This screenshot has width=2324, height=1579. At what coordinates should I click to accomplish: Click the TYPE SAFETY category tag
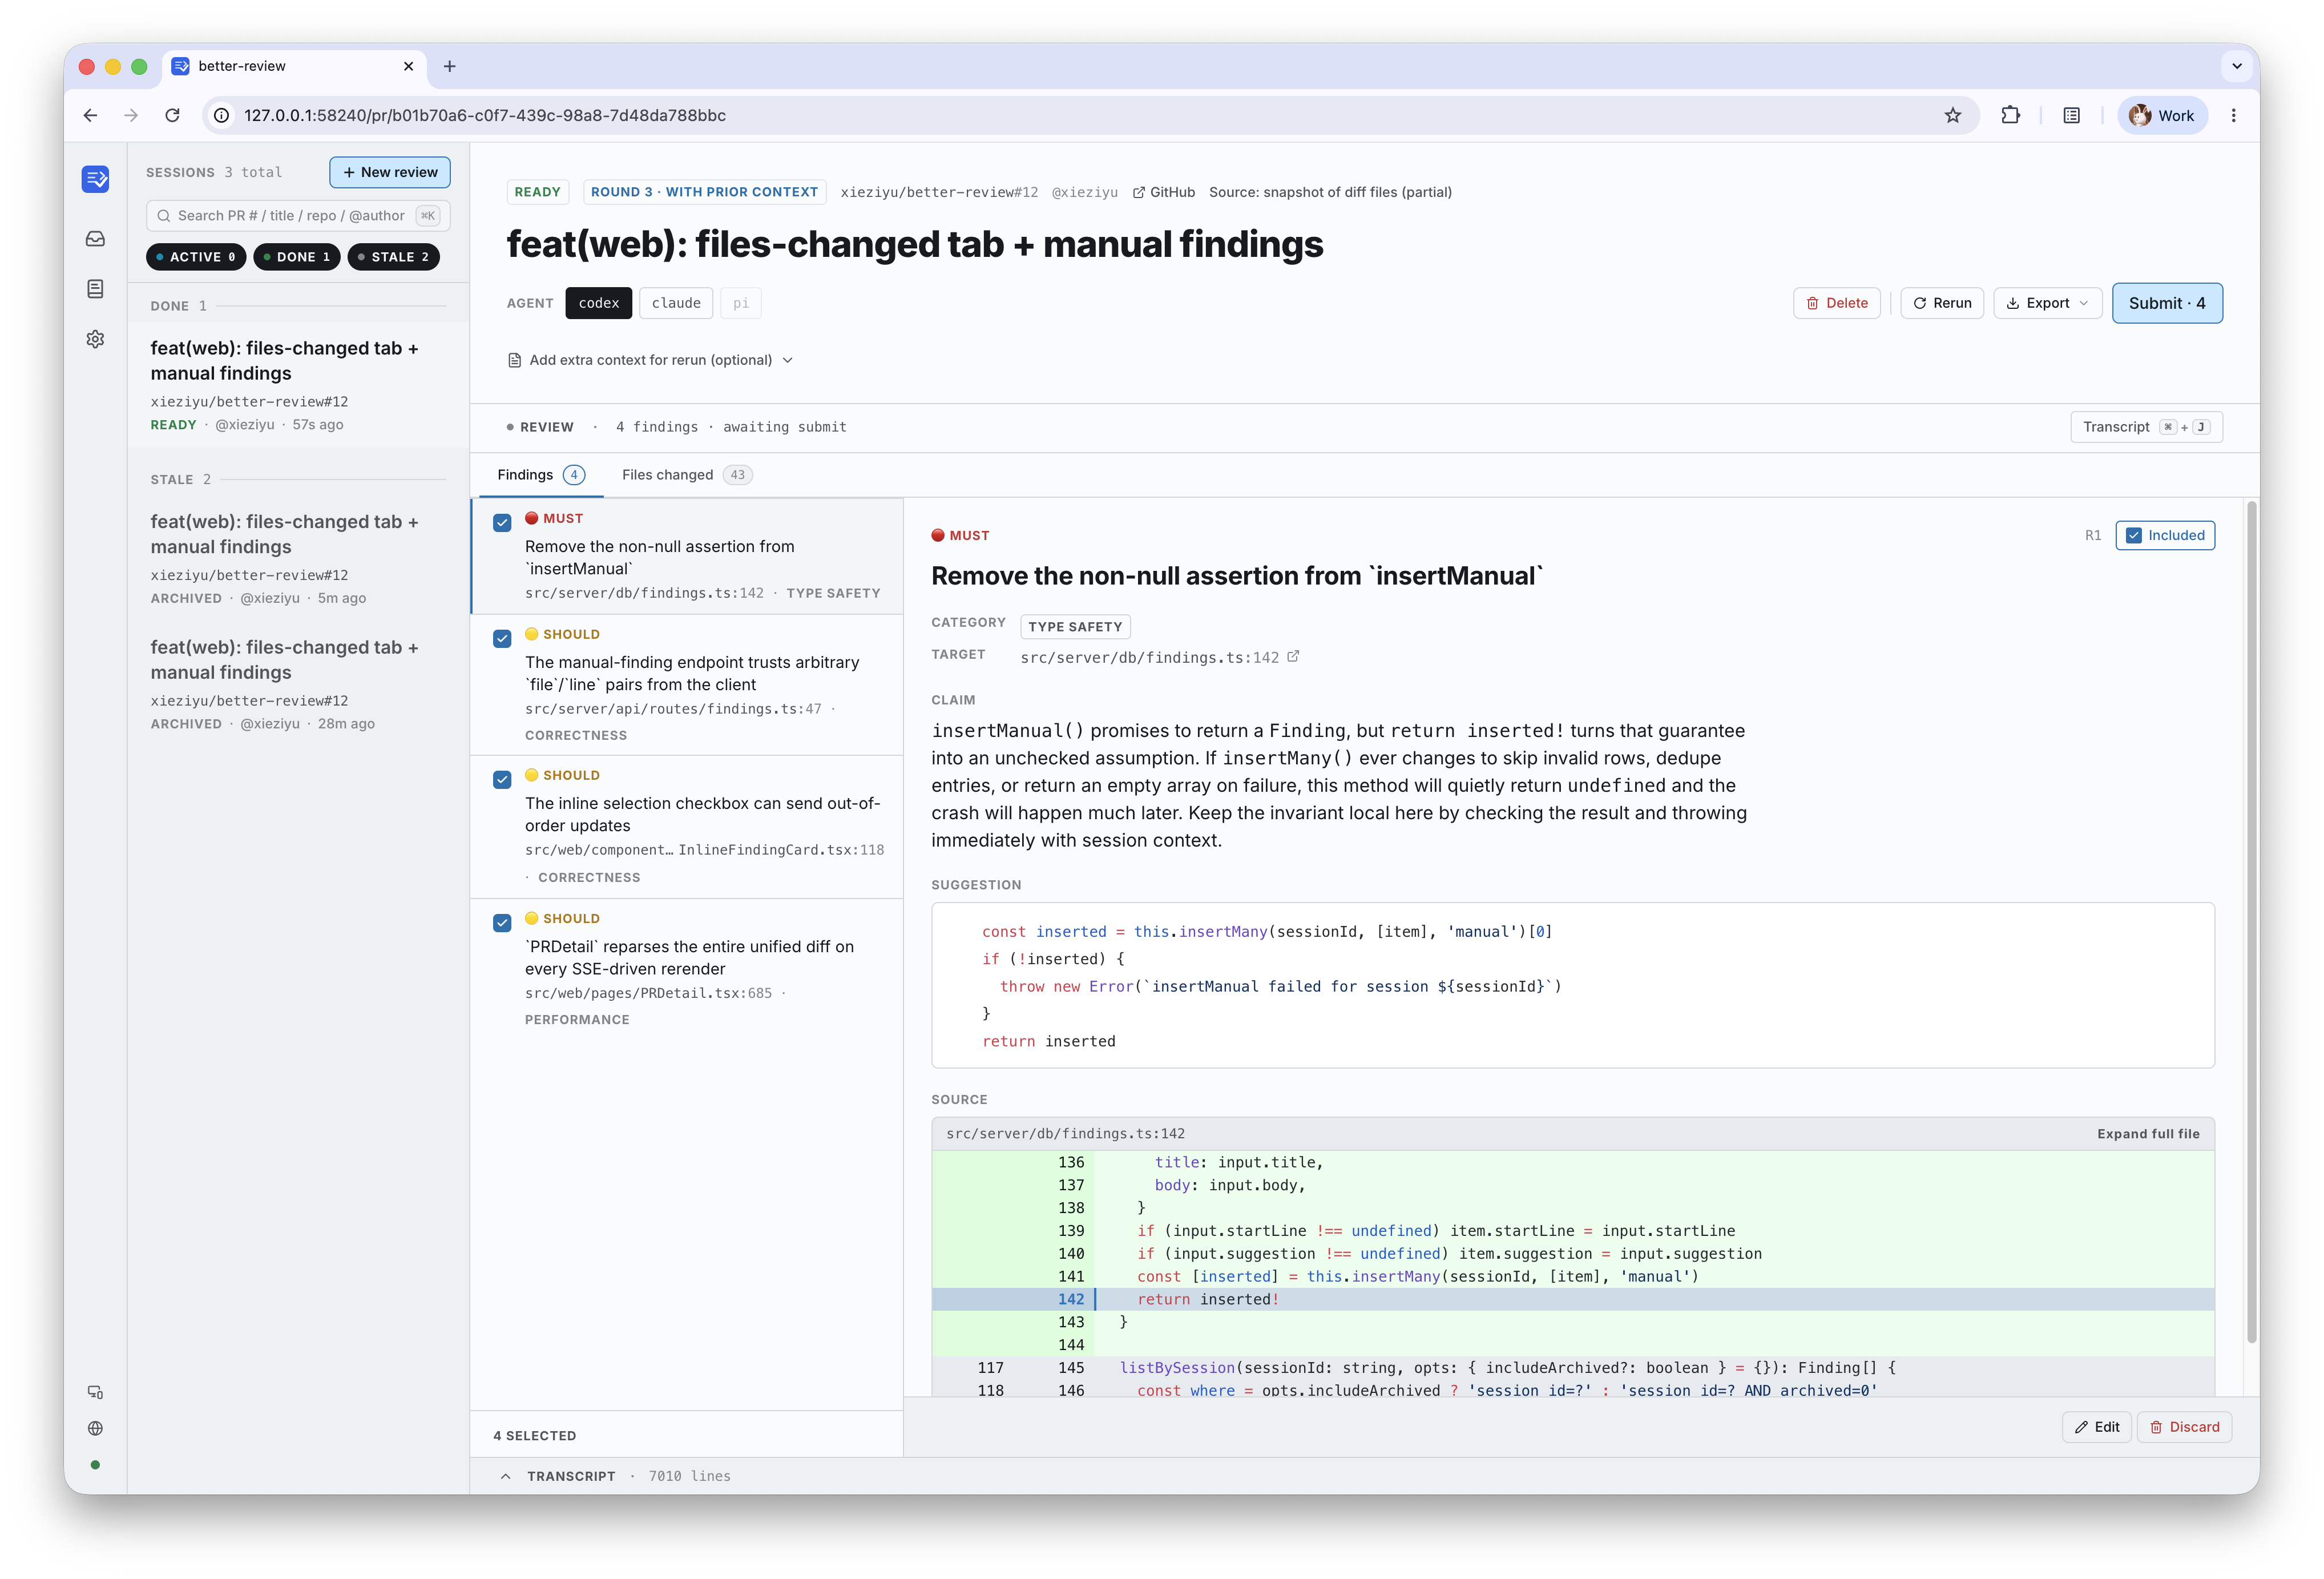1075,627
